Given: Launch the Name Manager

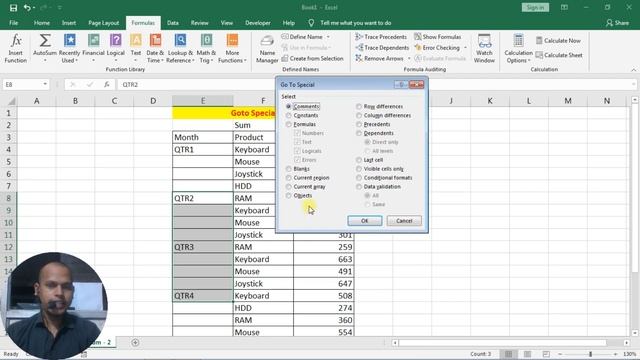Looking at the screenshot, I should (267, 49).
